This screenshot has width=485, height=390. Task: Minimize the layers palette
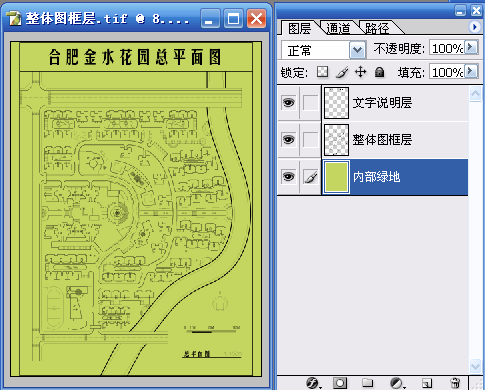click(x=460, y=11)
